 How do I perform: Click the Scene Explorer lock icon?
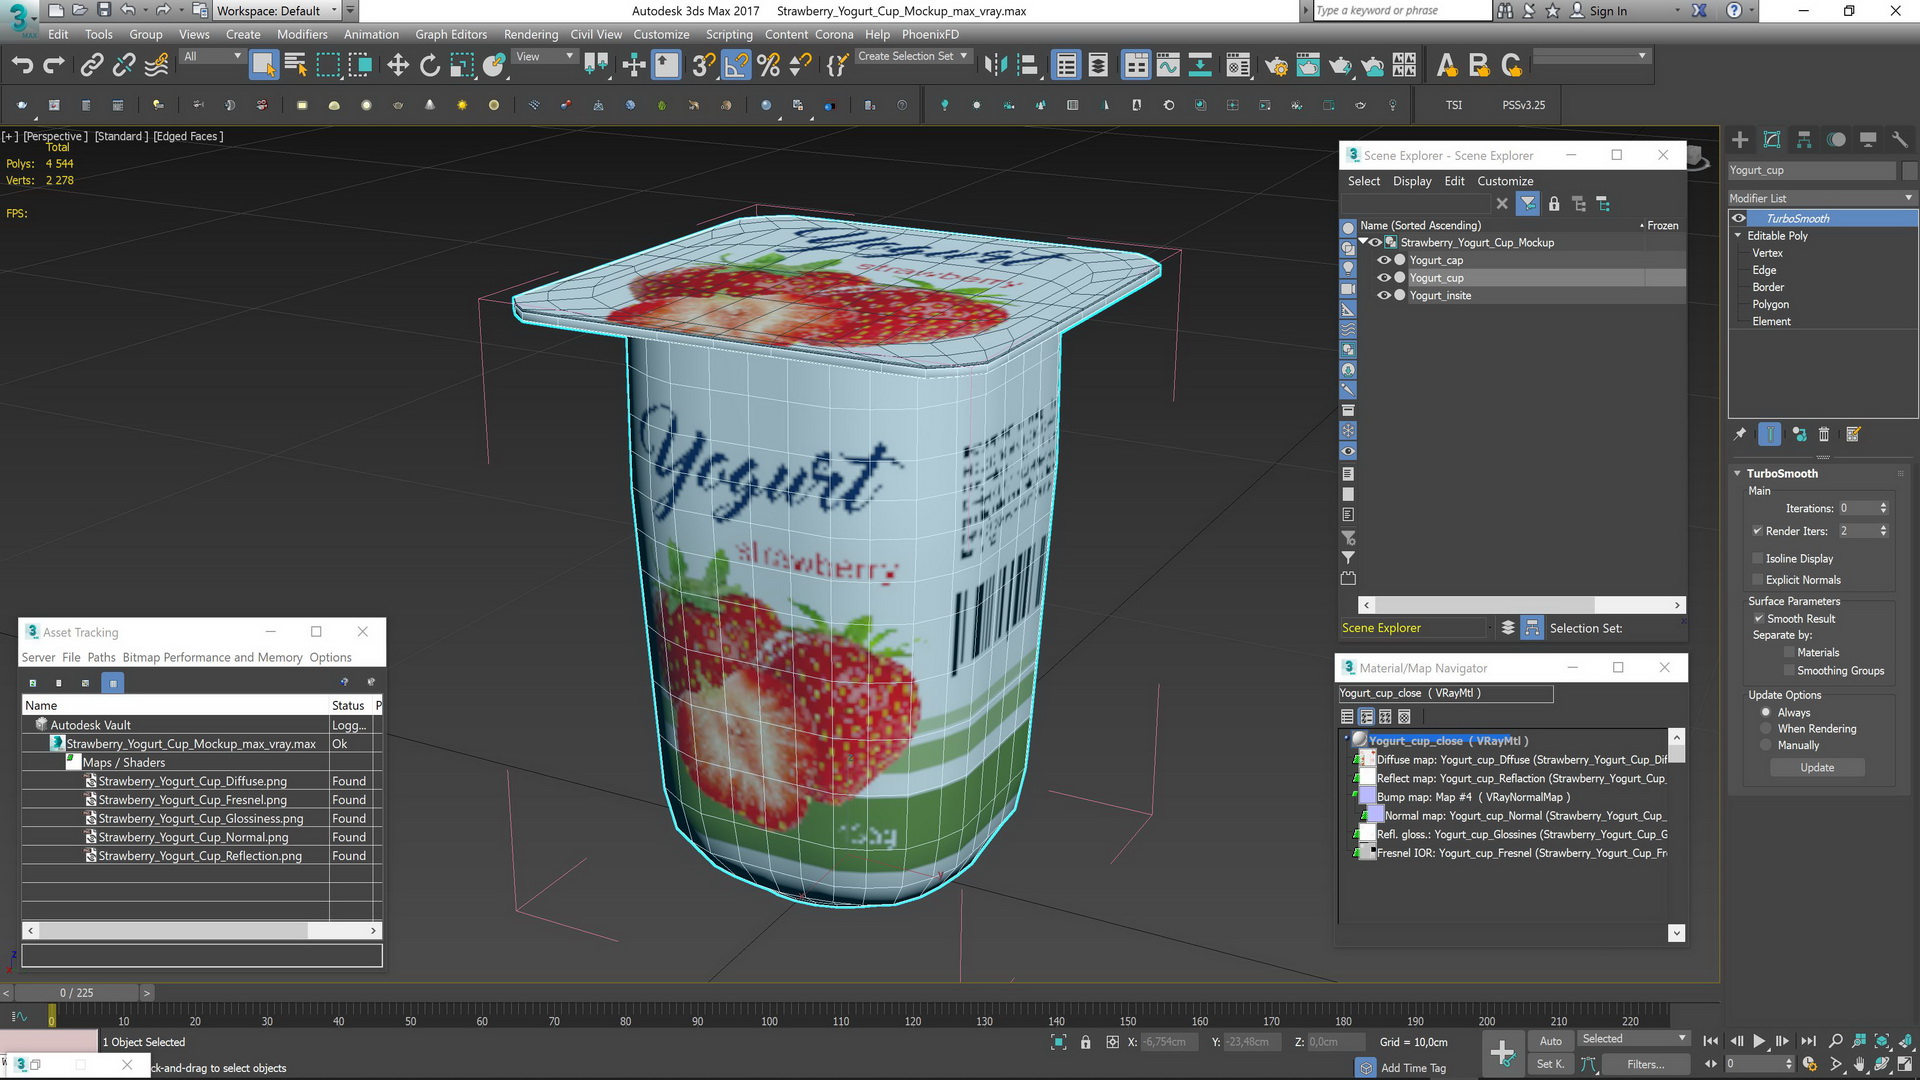point(1554,204)
